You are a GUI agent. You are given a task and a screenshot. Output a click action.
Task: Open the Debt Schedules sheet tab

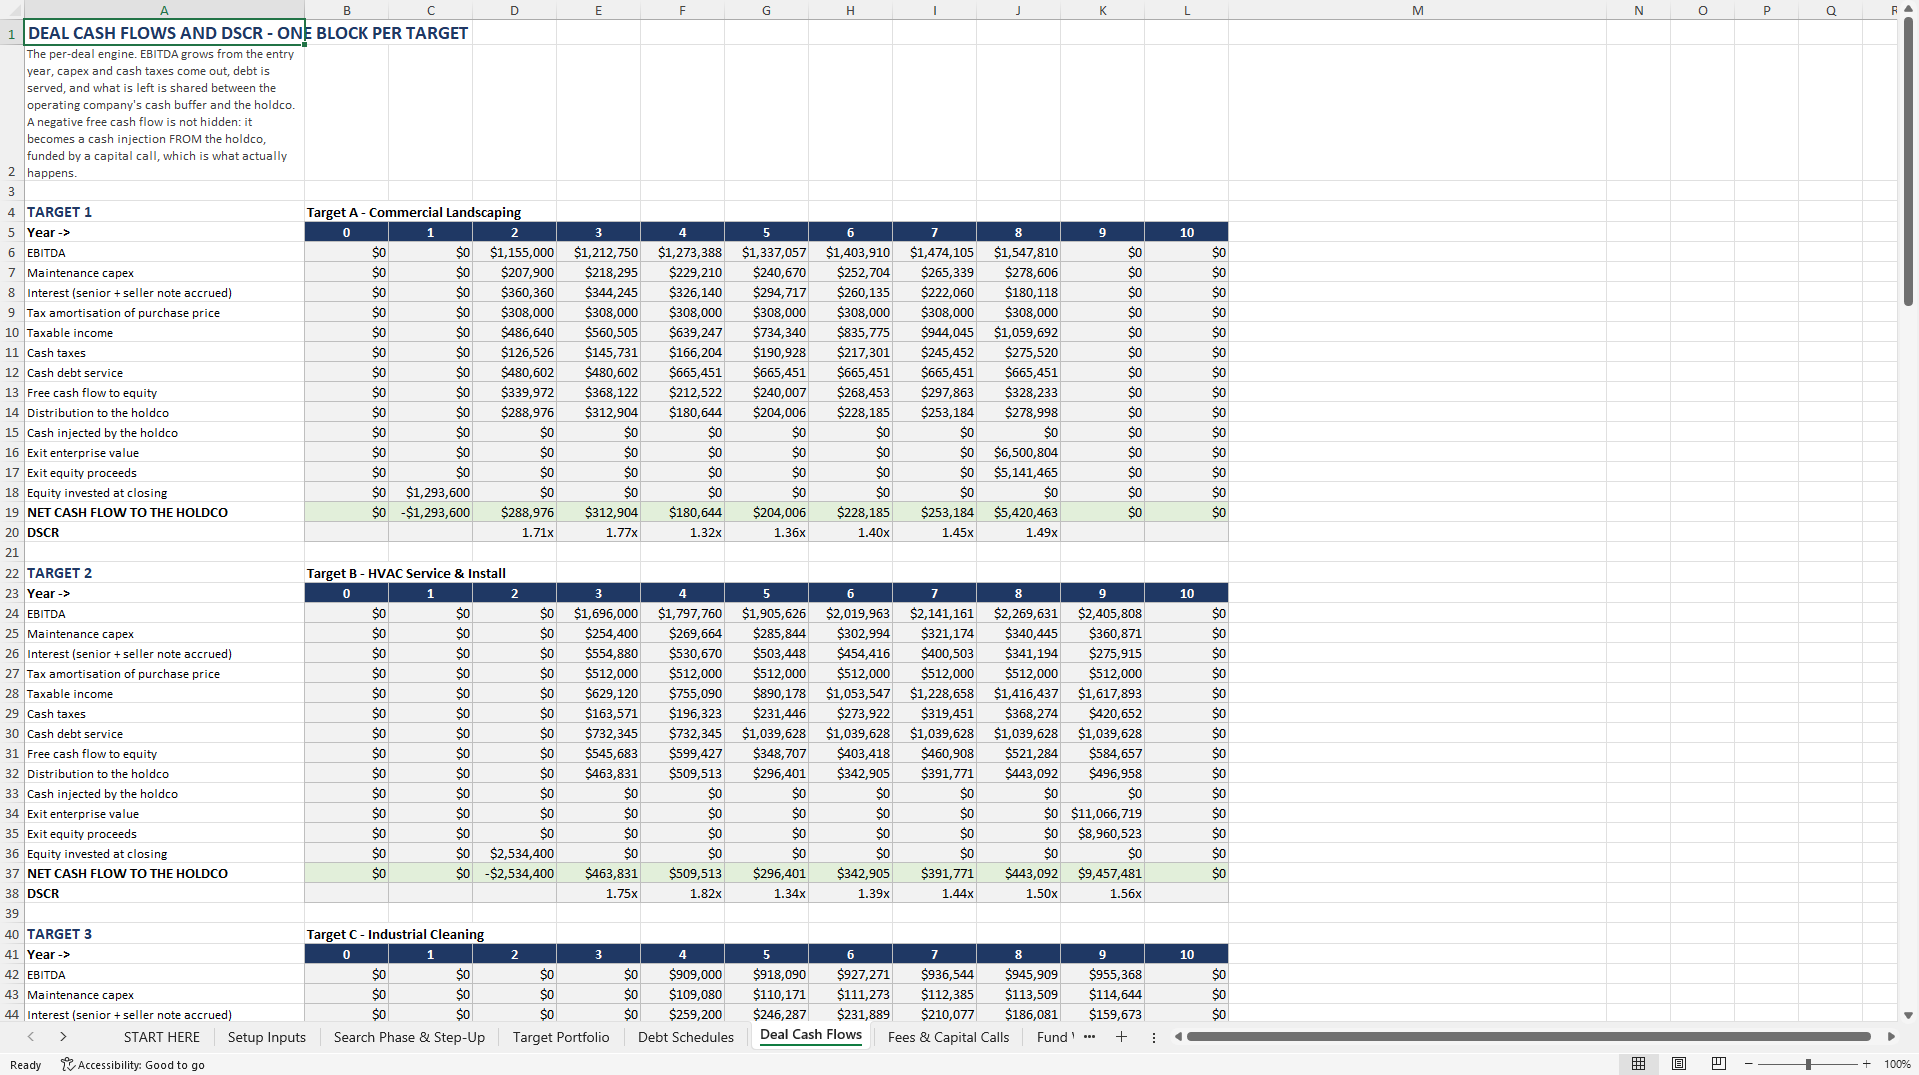click(686, 1037)
